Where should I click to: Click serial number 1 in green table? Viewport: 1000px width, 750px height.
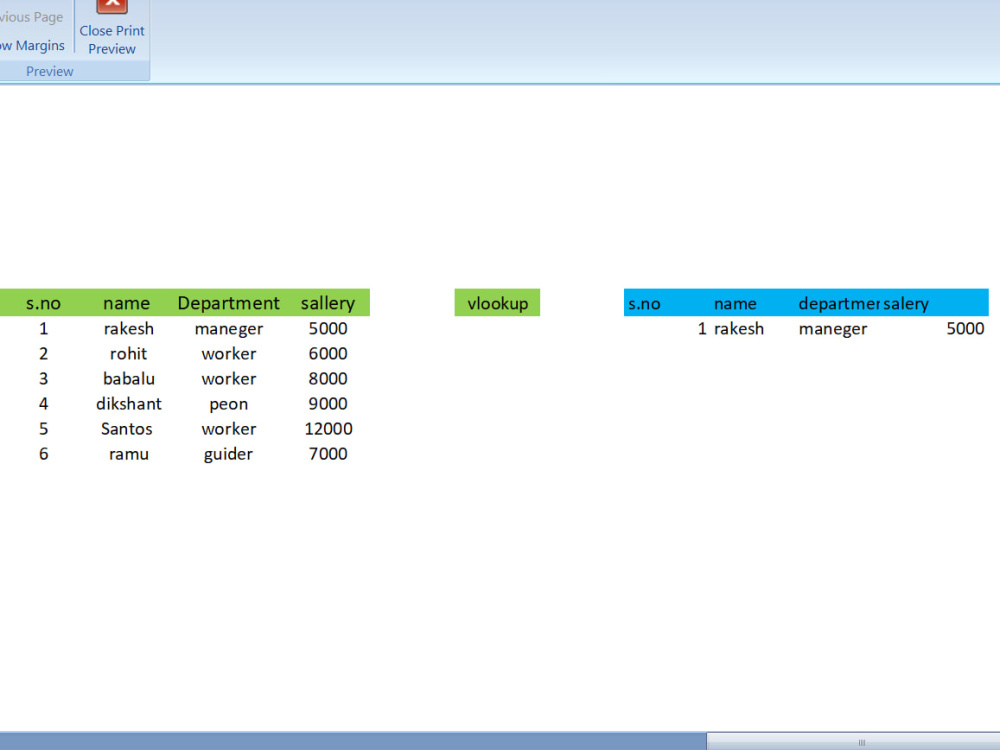43,328
